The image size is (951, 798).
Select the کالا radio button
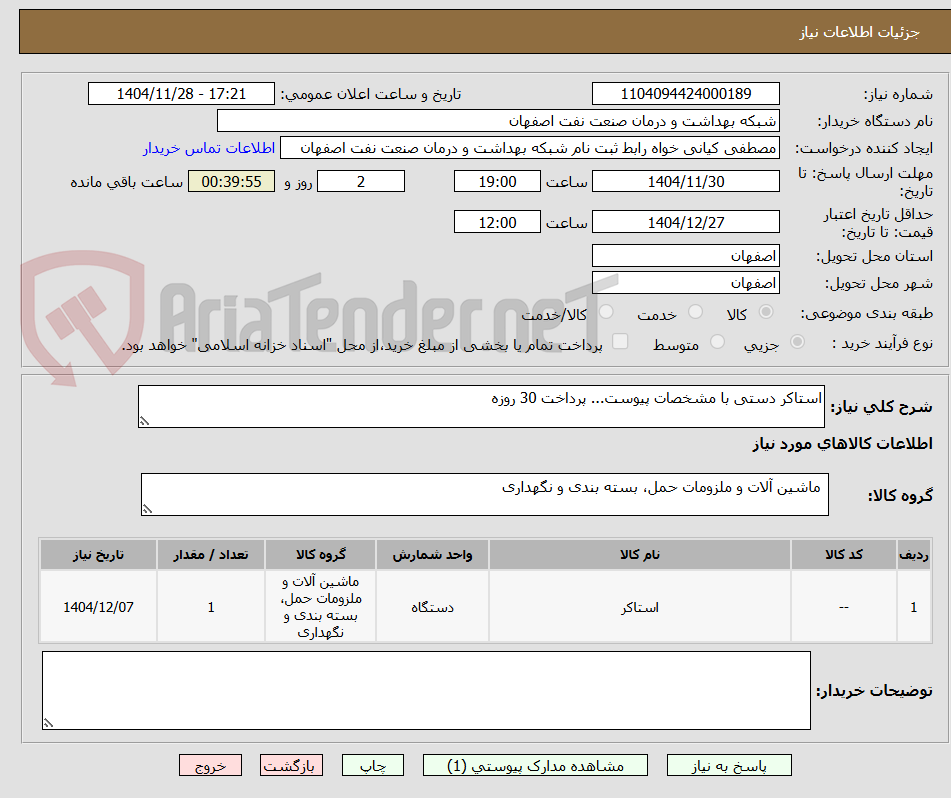pos(766,312)
